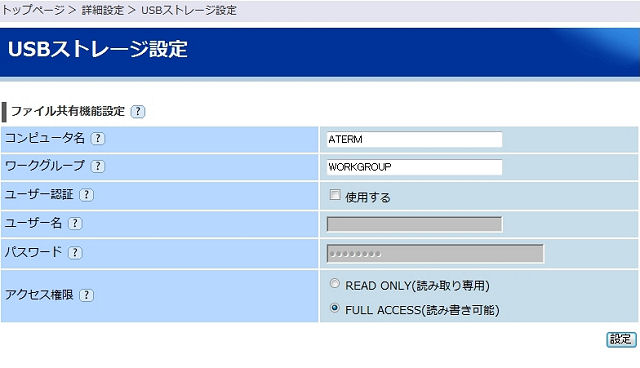Click USBストレージ設定 in the breadcrumb
Viewport: 640px width, 368px height.
tap(189, 10)
